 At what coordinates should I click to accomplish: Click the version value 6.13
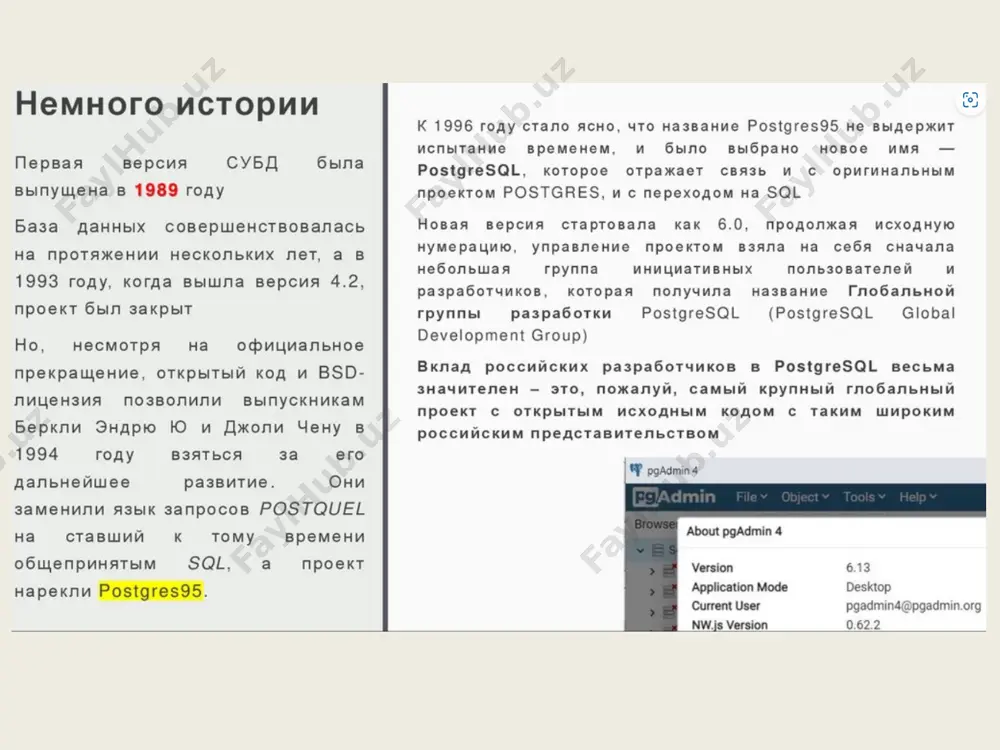tap(858, 568)
